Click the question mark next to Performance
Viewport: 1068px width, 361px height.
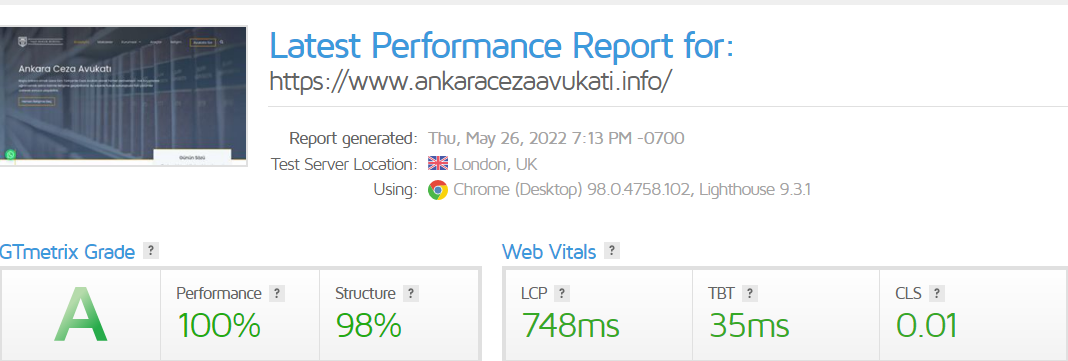[x=277, y=294]
